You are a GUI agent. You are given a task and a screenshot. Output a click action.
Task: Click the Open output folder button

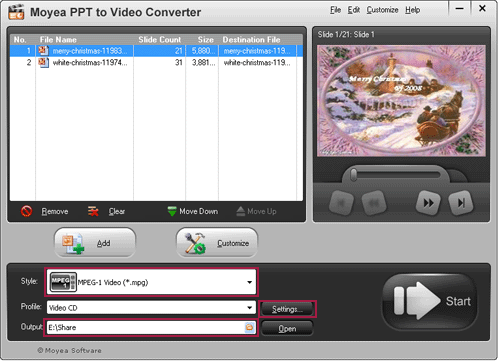pyautogui.click(x=287, y=328)
